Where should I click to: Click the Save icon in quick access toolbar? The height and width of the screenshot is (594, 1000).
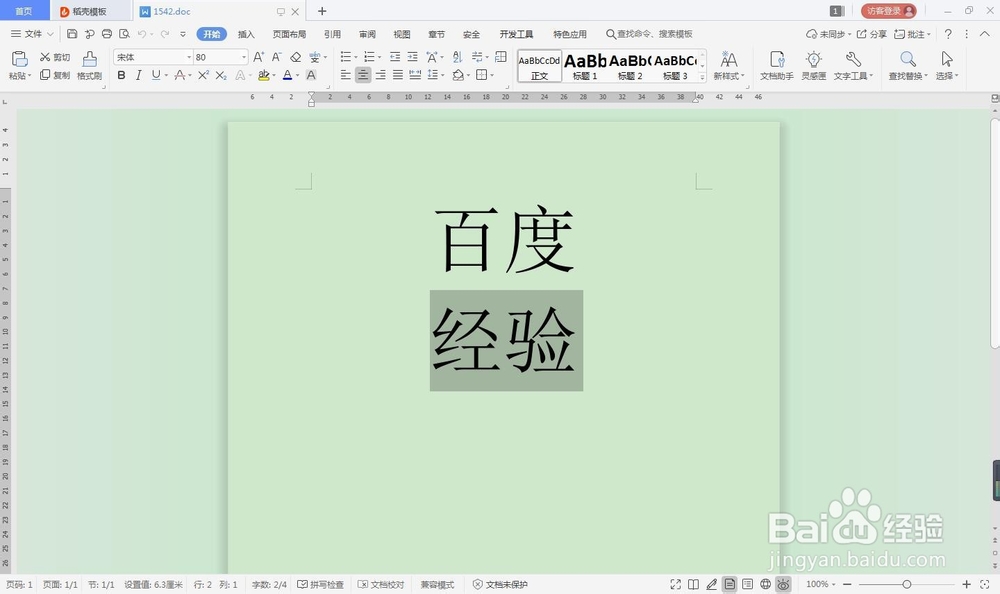point(72,34)
